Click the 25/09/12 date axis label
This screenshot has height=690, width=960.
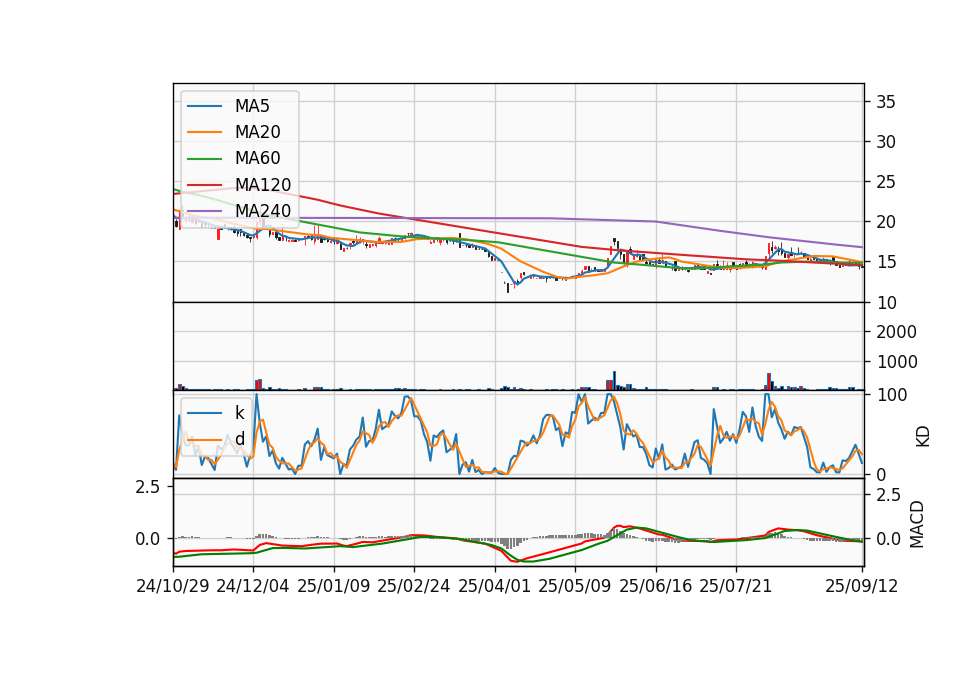(861, 586)
